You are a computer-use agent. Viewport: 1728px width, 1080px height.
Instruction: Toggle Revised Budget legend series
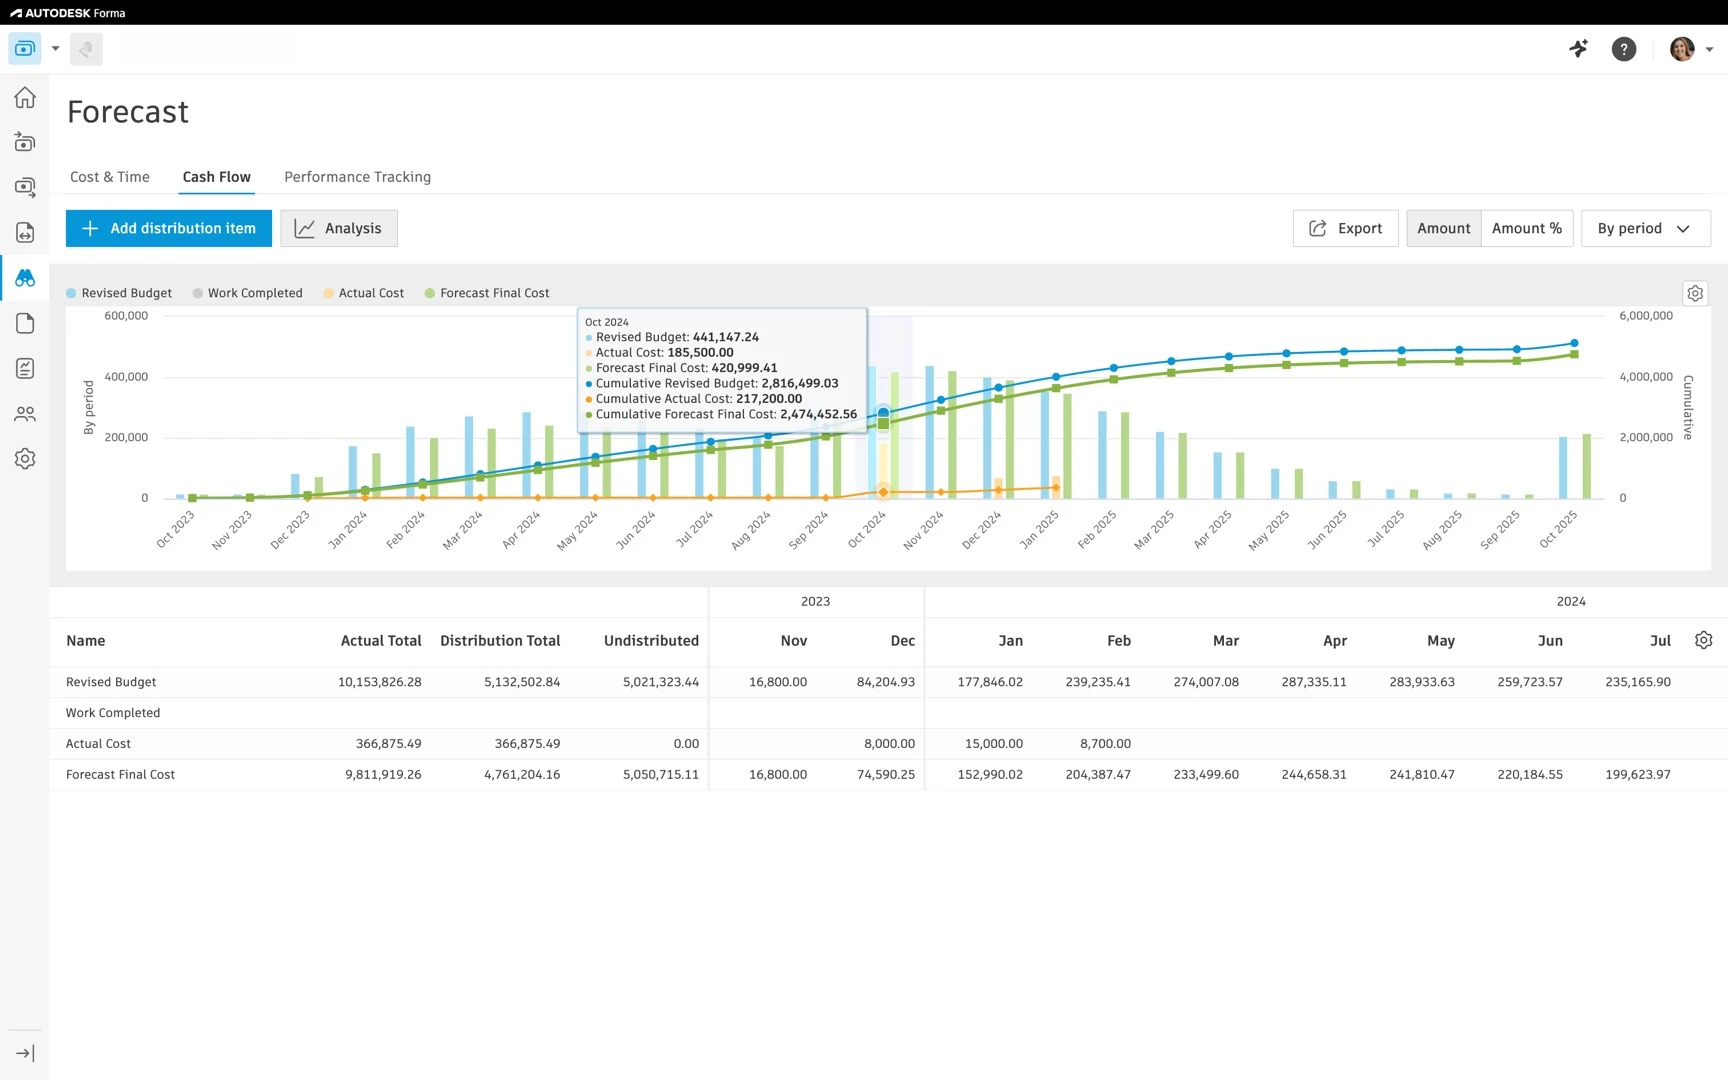point(119,293)
